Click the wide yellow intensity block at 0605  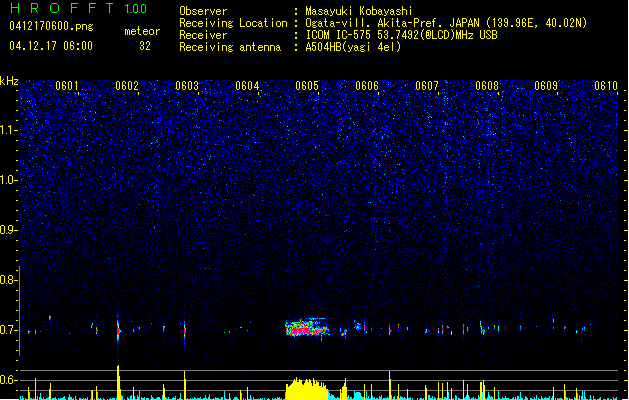(x=307, y=388)
